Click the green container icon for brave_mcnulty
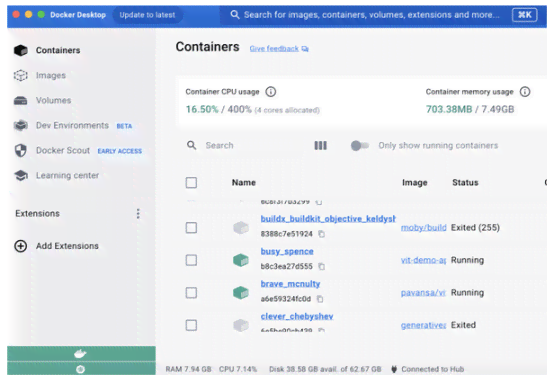This screenshot has height=383, width=554. pyautogui.click(x=241, y=293)
